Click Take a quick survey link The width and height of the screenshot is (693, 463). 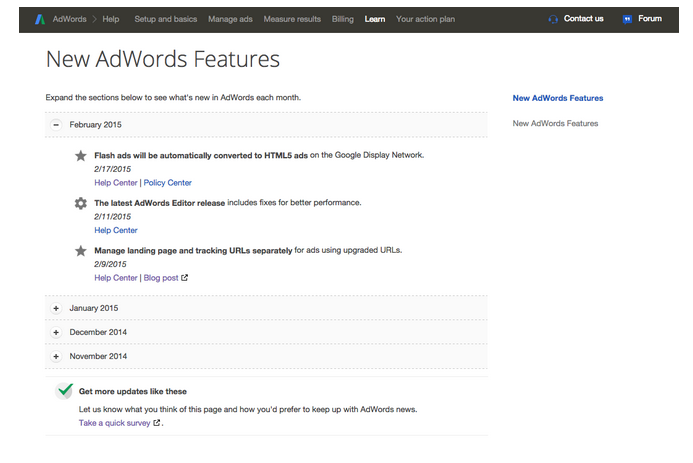tap(114, 423)
